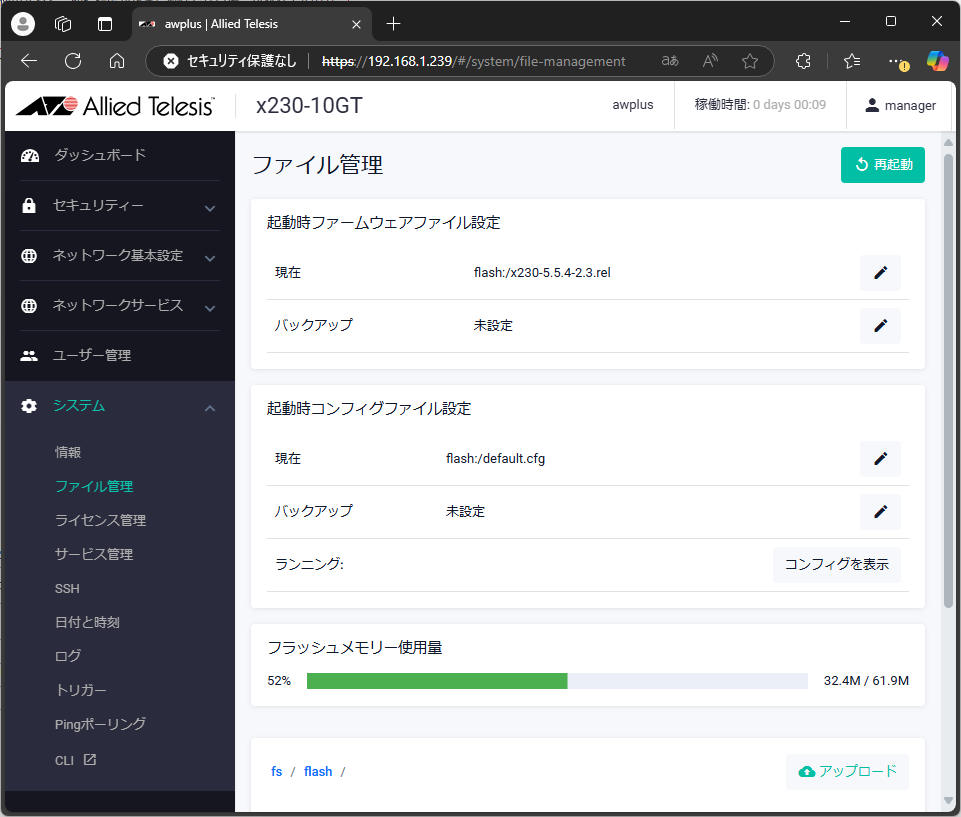Open the ダッシュボード page
Image resolution: width=961 pixels, height=817 pixels.
(99, 155)
